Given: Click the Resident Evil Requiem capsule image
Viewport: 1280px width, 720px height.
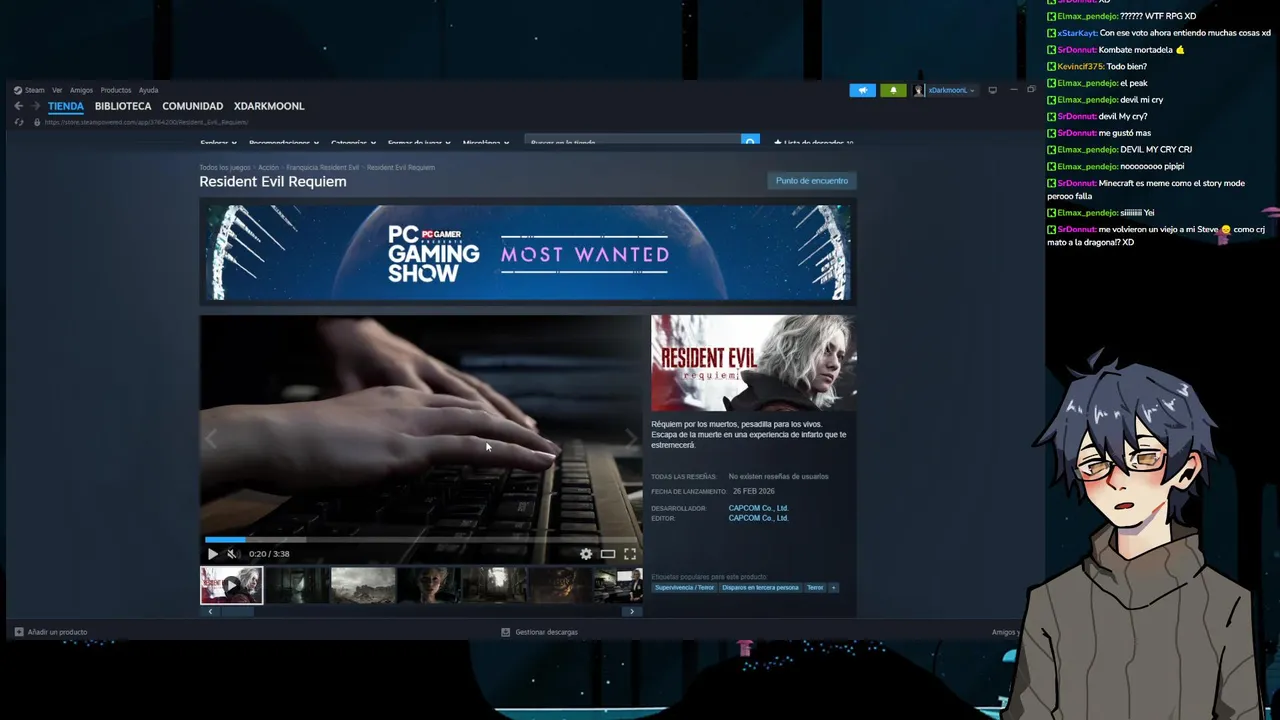Looking at the screenshot, I should tap(754, 363).
